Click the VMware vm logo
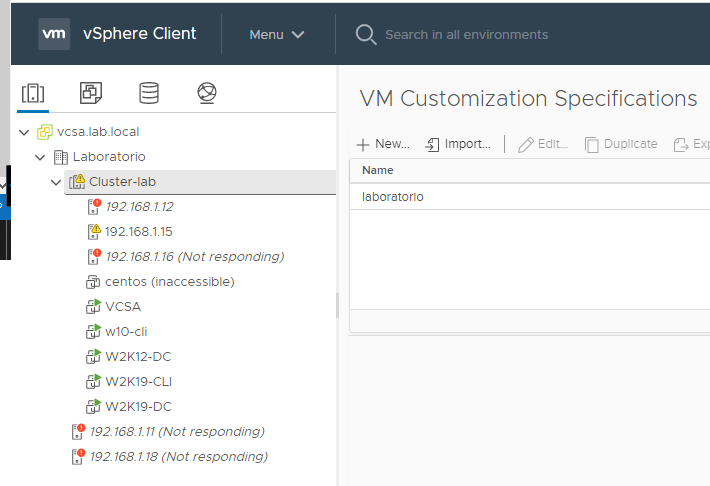The image size is (710, 486). coord(54,34)
